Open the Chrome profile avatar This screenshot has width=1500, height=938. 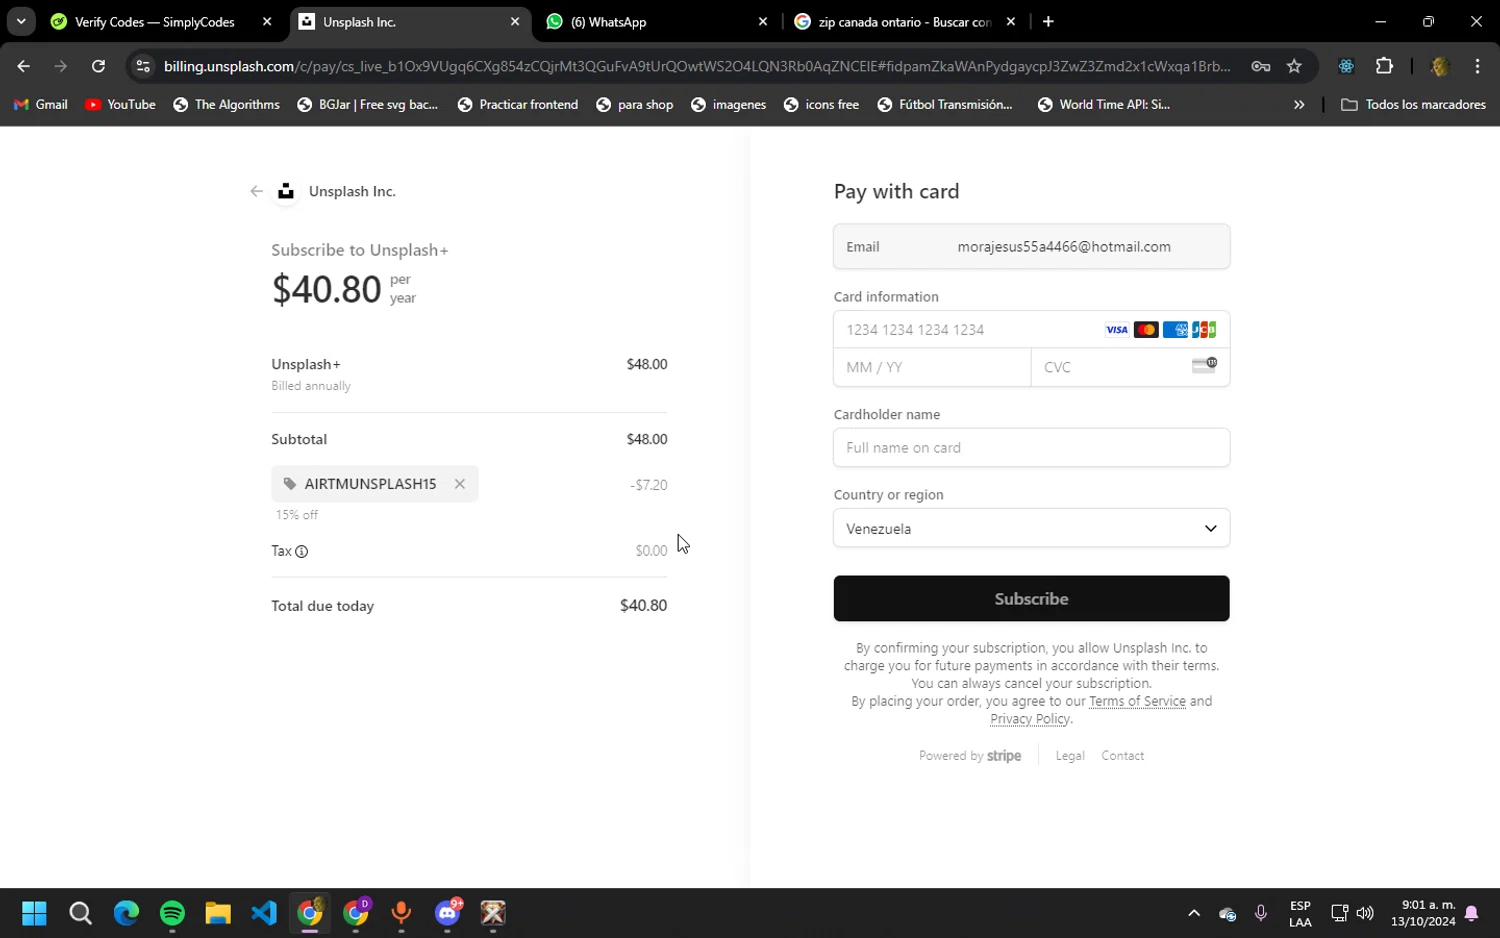click(x=1440, y=66)
